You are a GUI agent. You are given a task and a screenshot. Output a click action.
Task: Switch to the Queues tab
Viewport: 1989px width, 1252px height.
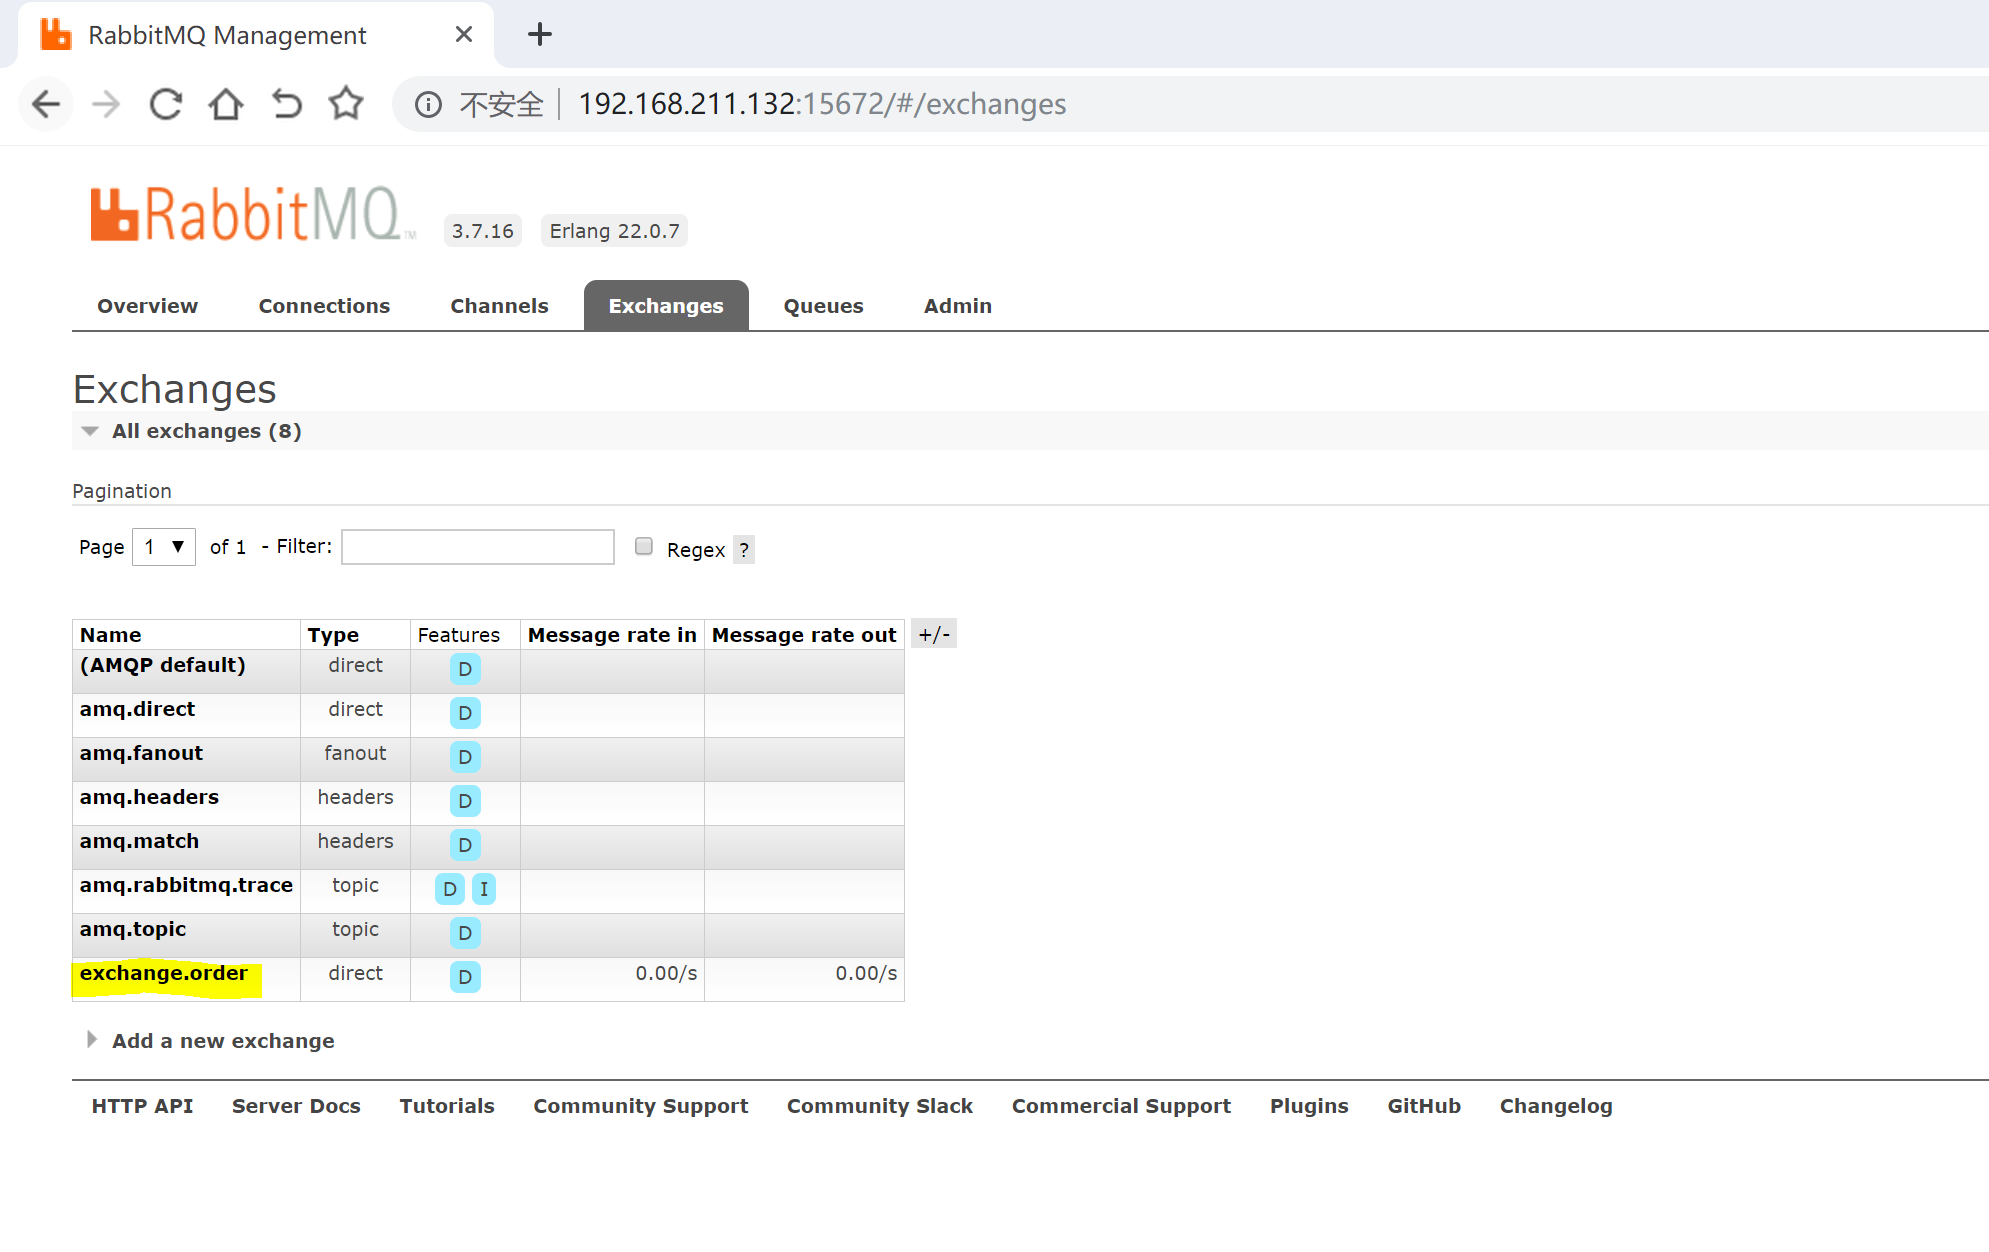pos(823,306)
